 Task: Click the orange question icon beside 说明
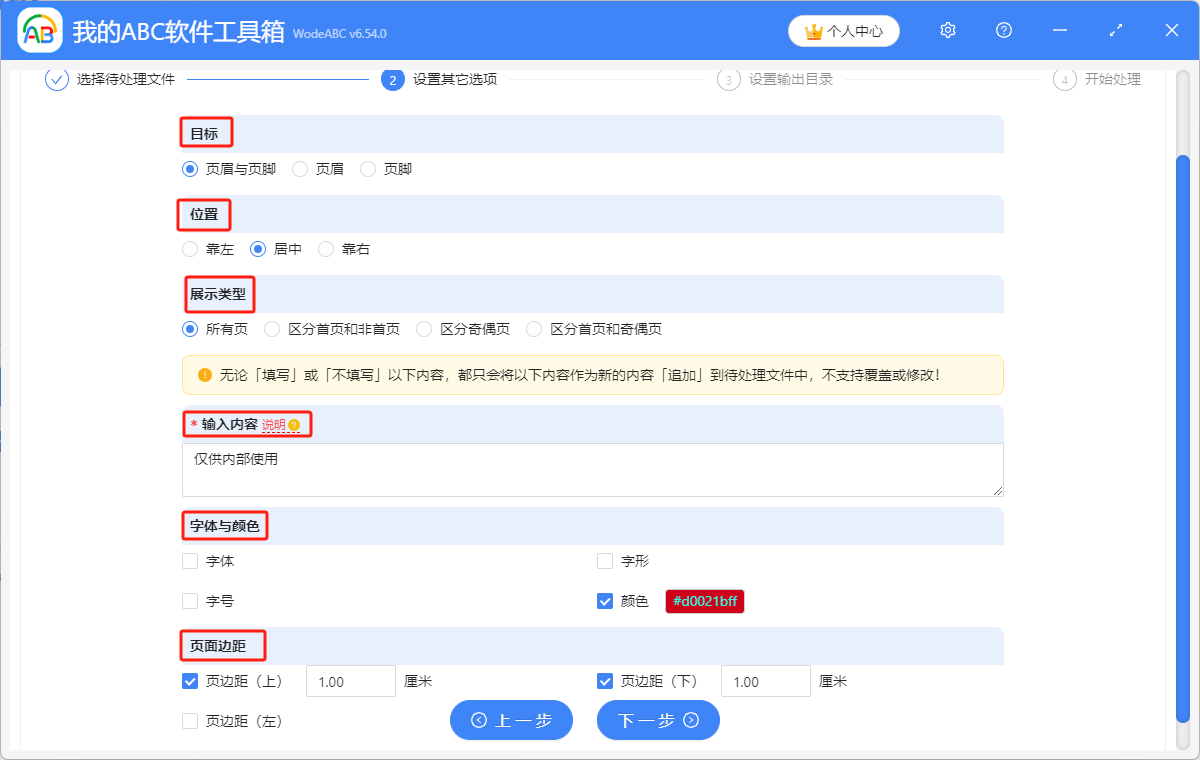(292, 424)
